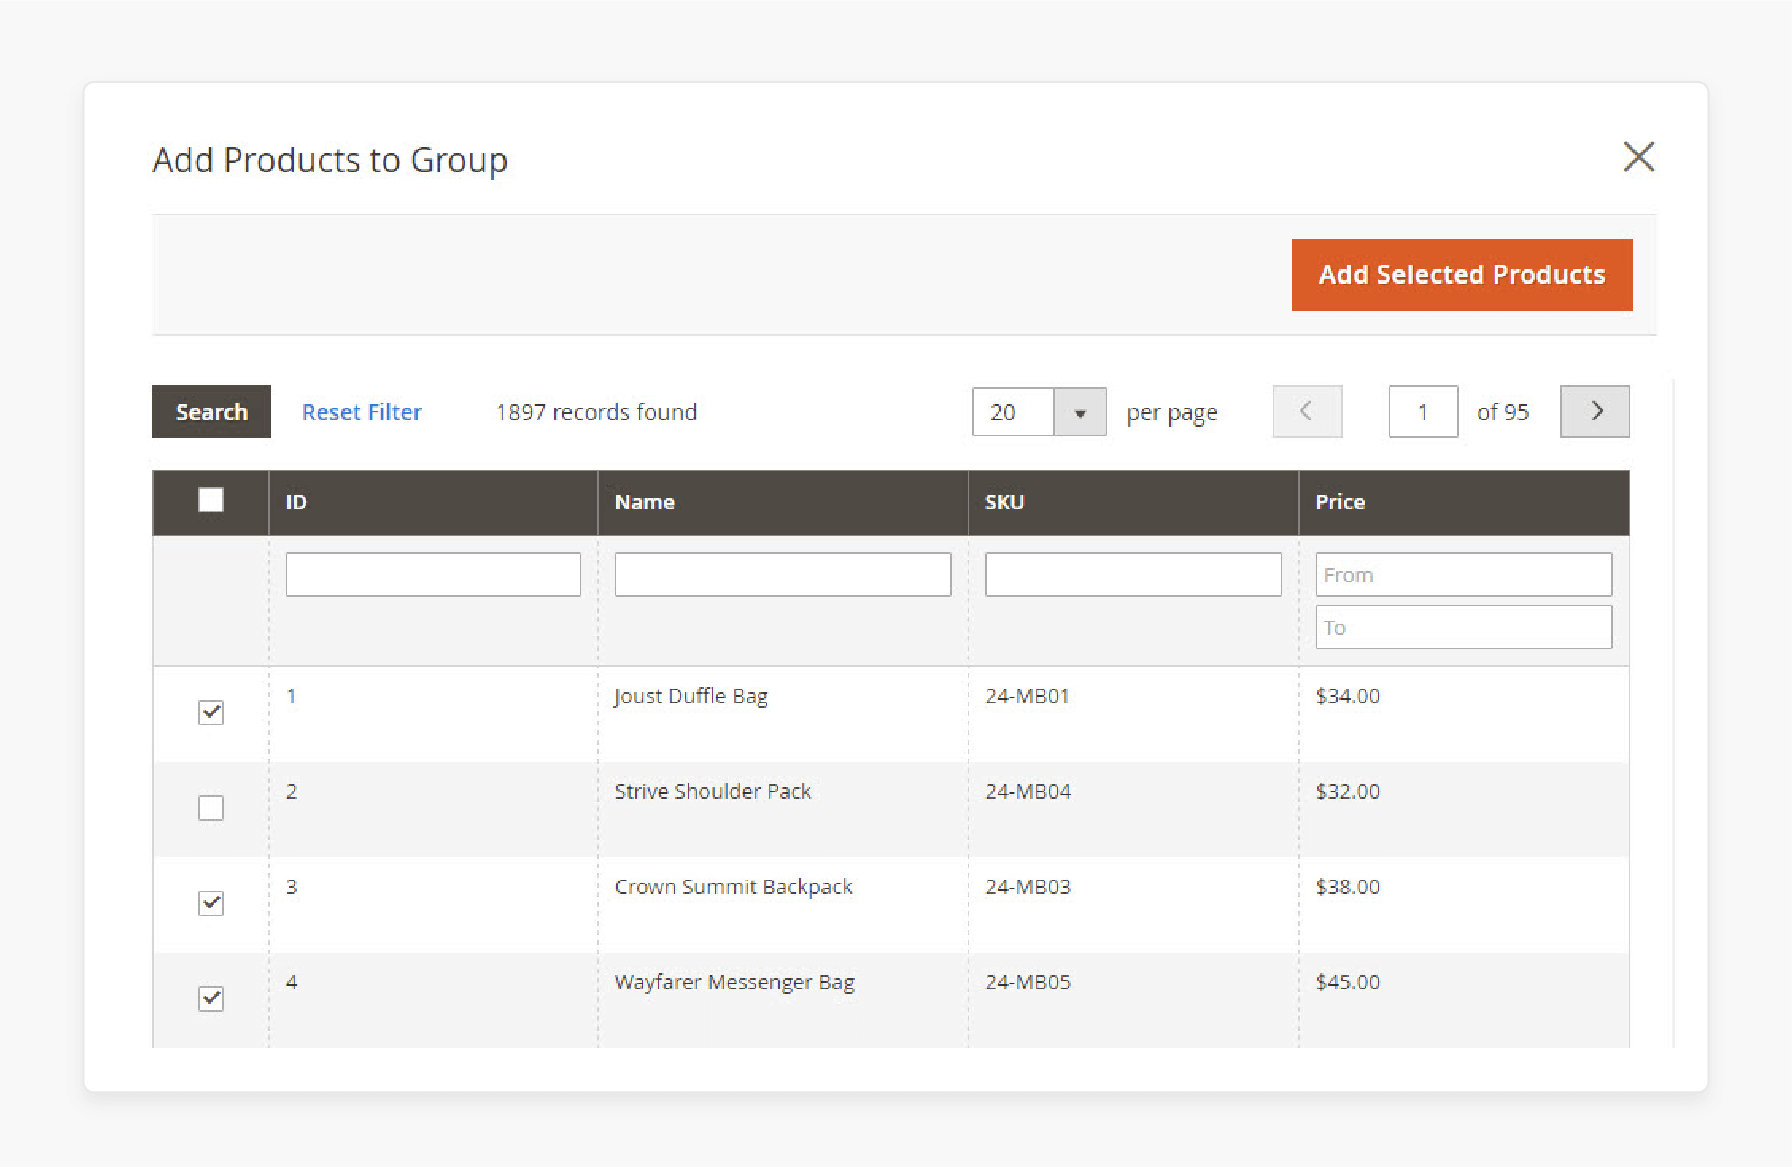Screen dimensions: 1792x1167
Task: Click the $34.00 price cell
Action: (x=1348, y=696)
